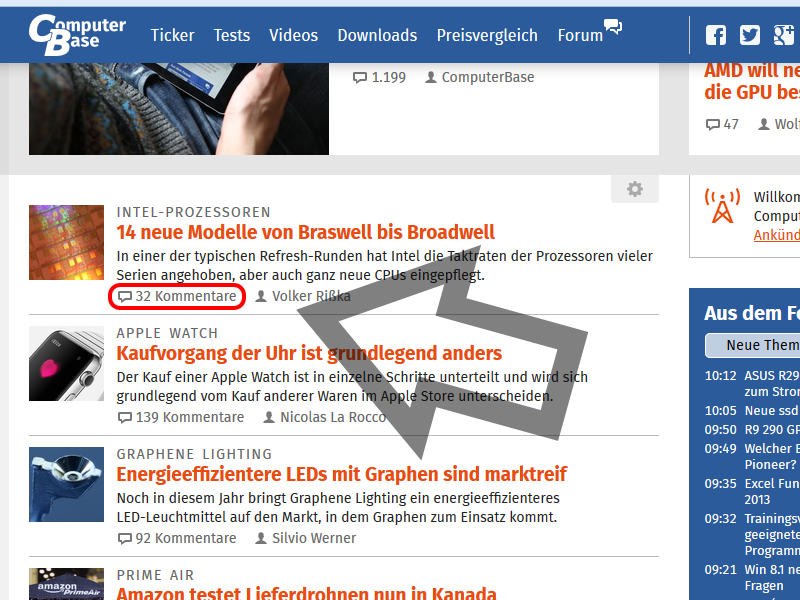This screenshot has height=600, width=800.
Task: Open the AMD will GPU sidebar headline
Action: click(752, 82)
